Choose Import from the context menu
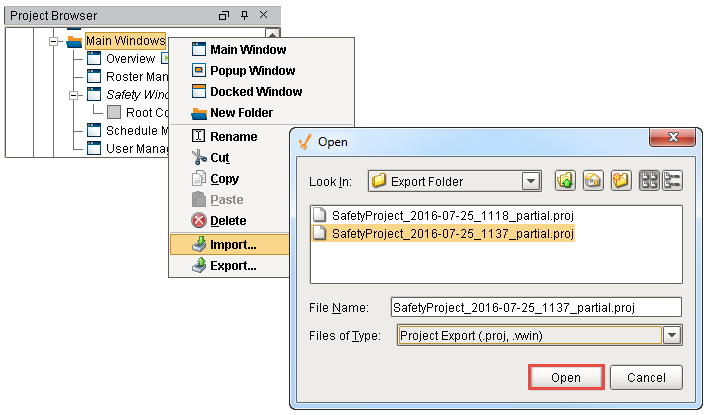Image resolution: width=706 pixels, height=415 pixels. click(232, 244)
